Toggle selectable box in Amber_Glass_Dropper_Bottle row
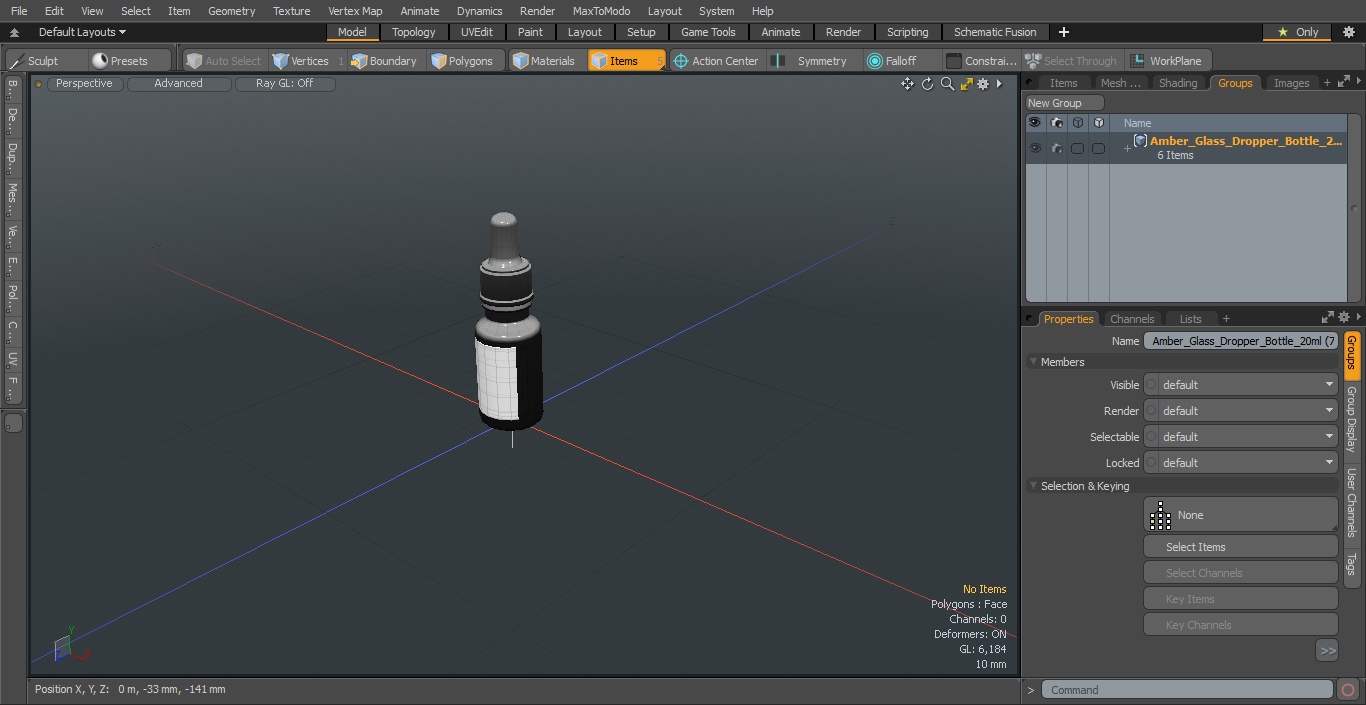Screen dimensions: 1366x705 (1077, 148)
